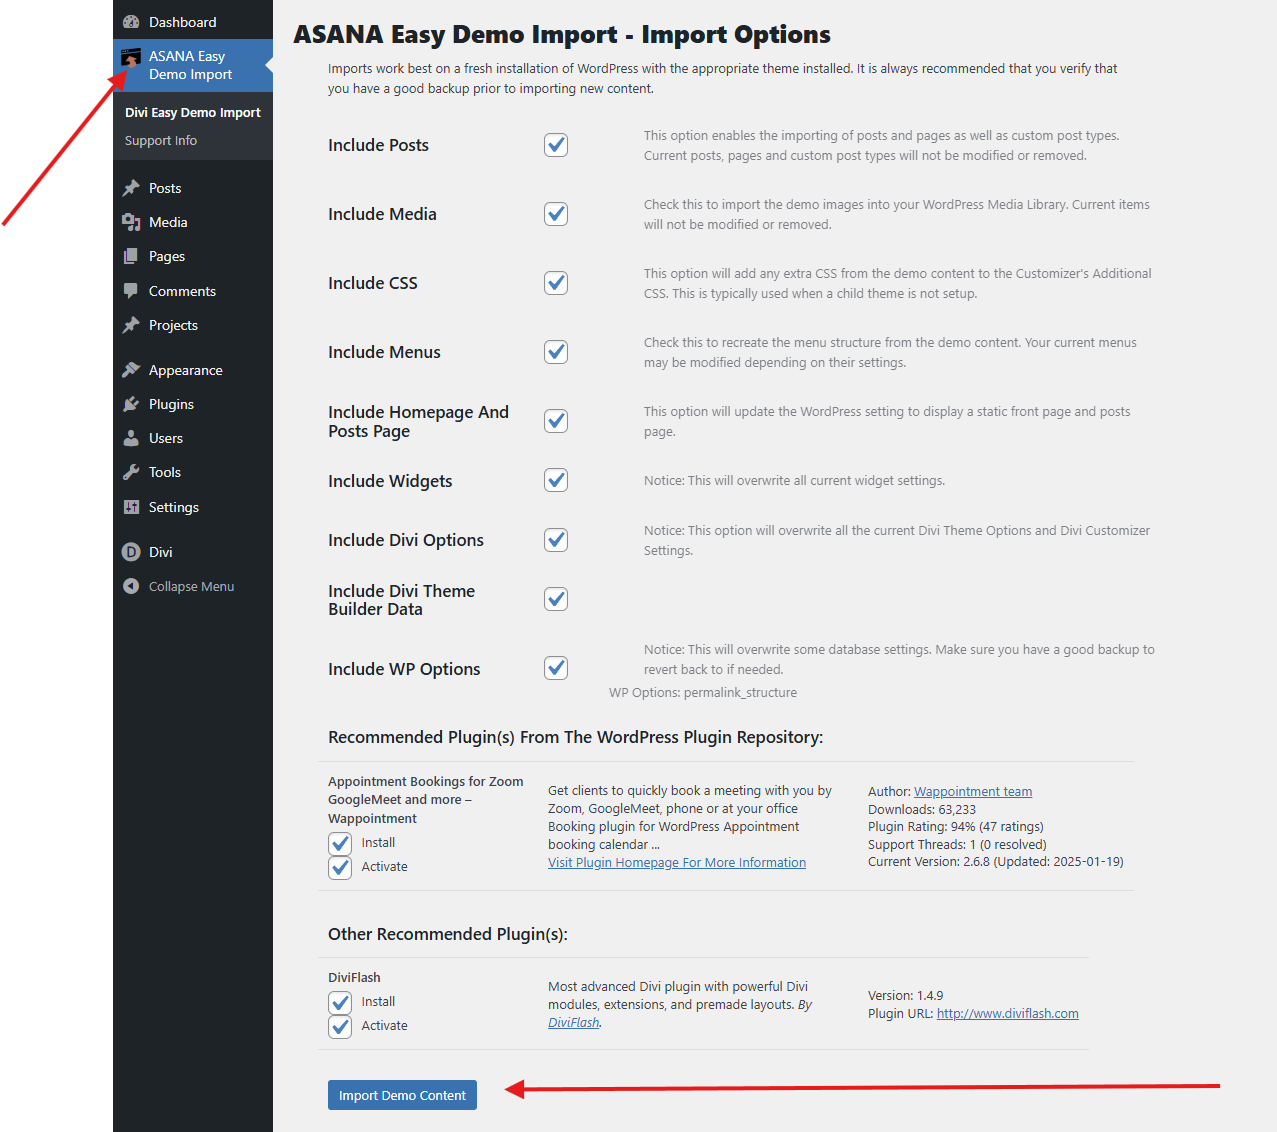Click the Import Demo Content button
The width and height of the screenshot is (1277, 1132).
click(x=402, y=1095)
